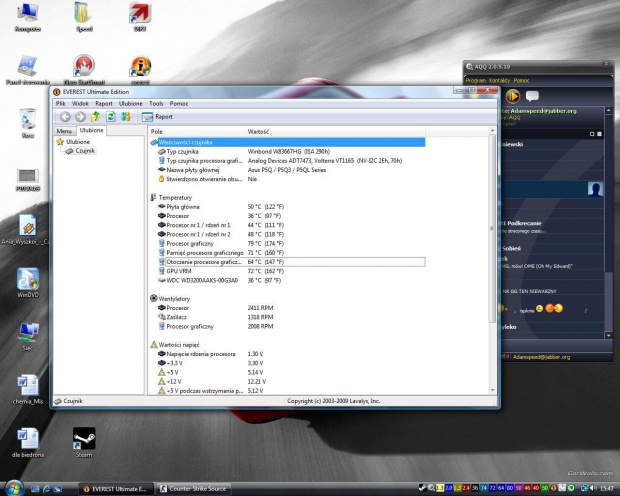Click up arrow of AQQ contact list
This screenshot has height=496, width=620.
click(x=609, y=111)
